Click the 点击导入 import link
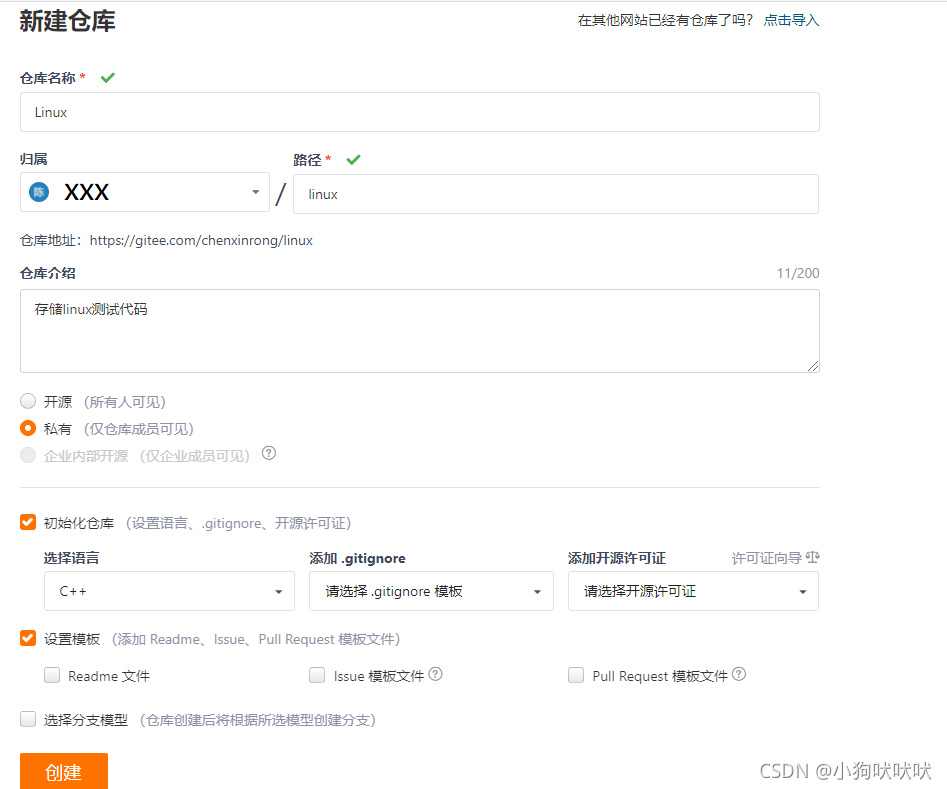 [791, 20]
